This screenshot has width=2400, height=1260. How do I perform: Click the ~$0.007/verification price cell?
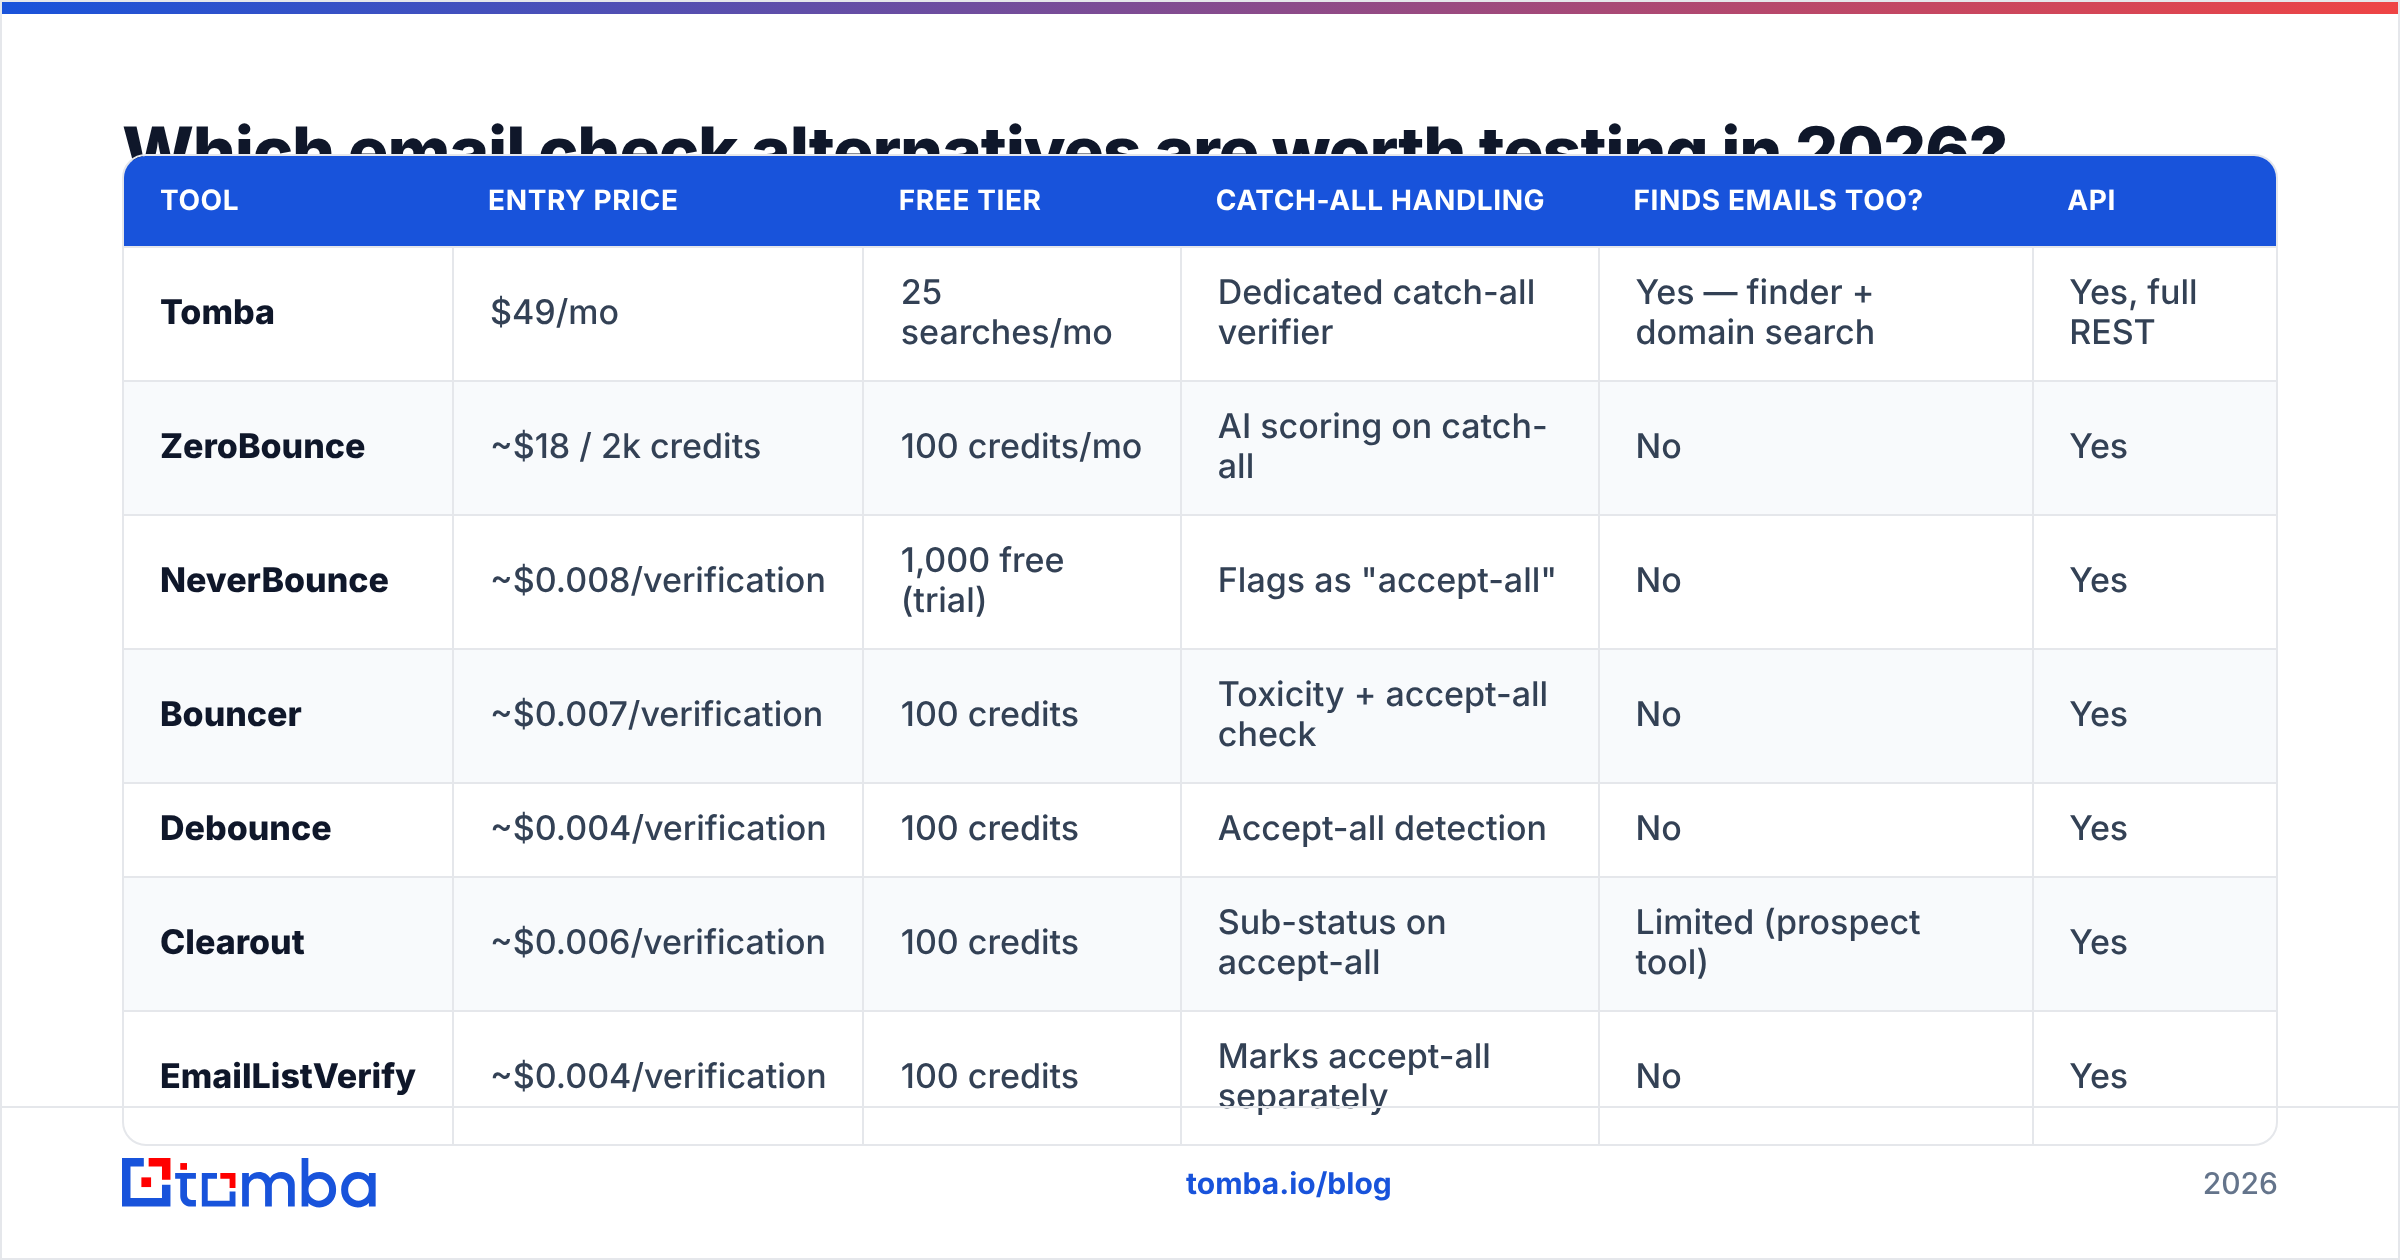656,714
